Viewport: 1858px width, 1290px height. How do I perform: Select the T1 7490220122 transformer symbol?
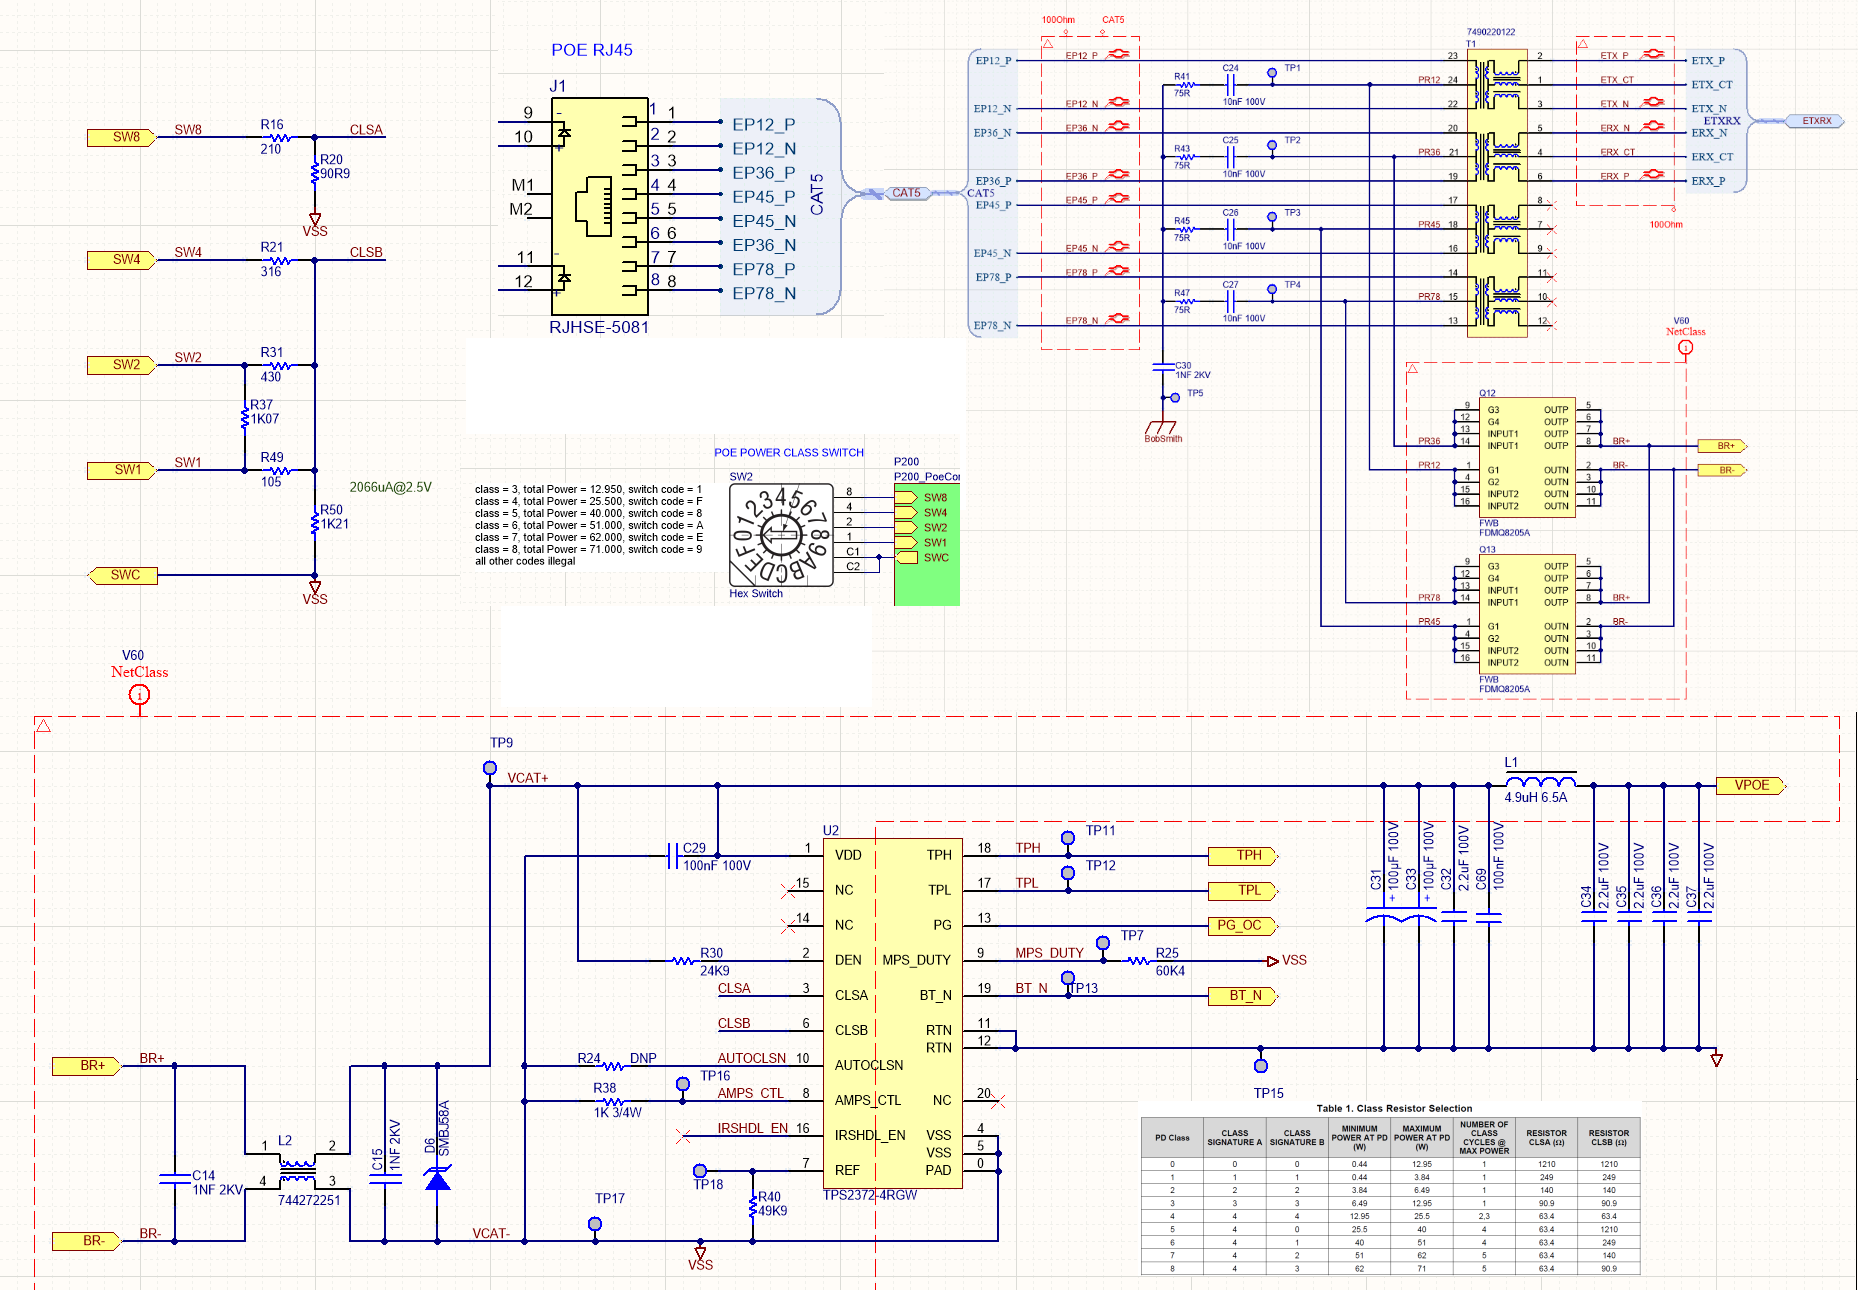click(x=1497, y=192)
